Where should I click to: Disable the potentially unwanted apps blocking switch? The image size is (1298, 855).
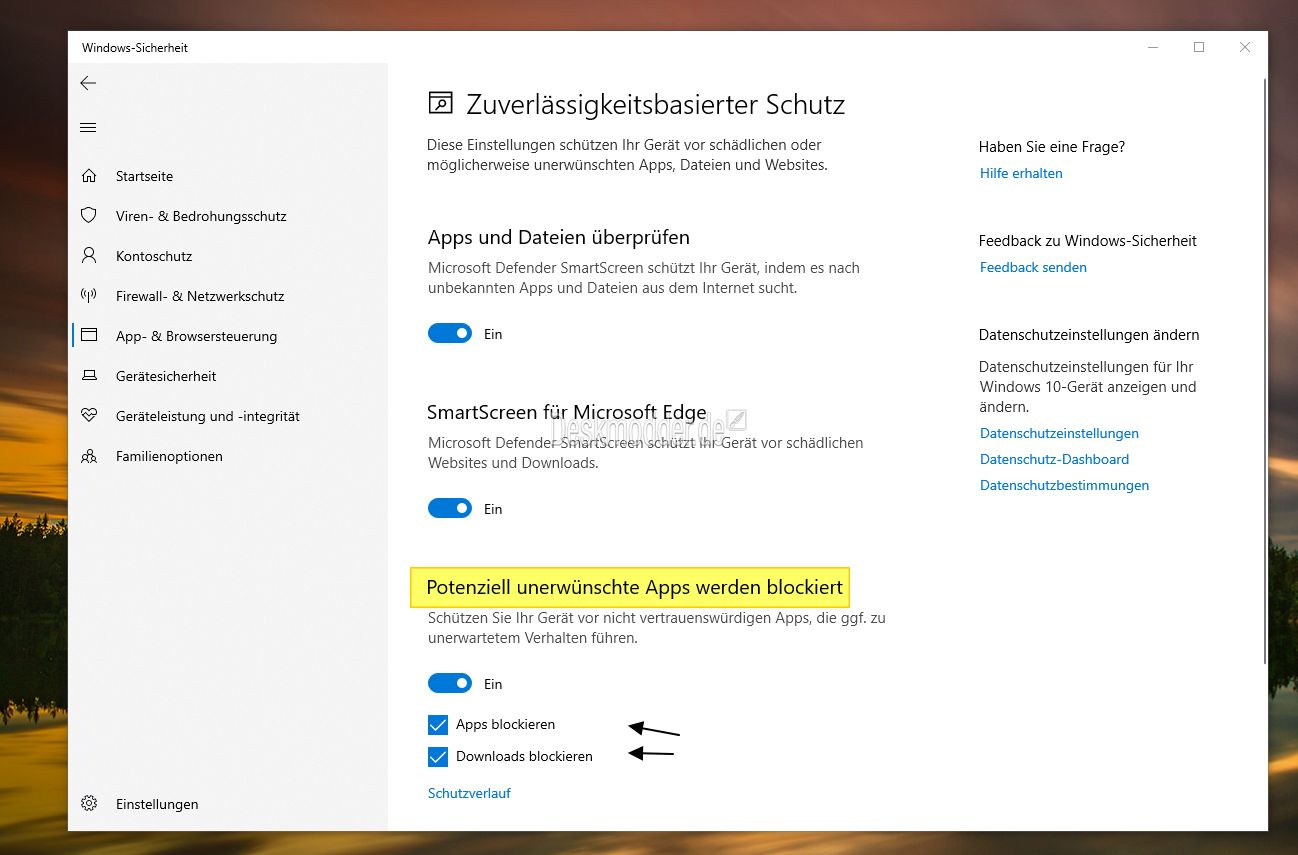(x=450, y=684)
